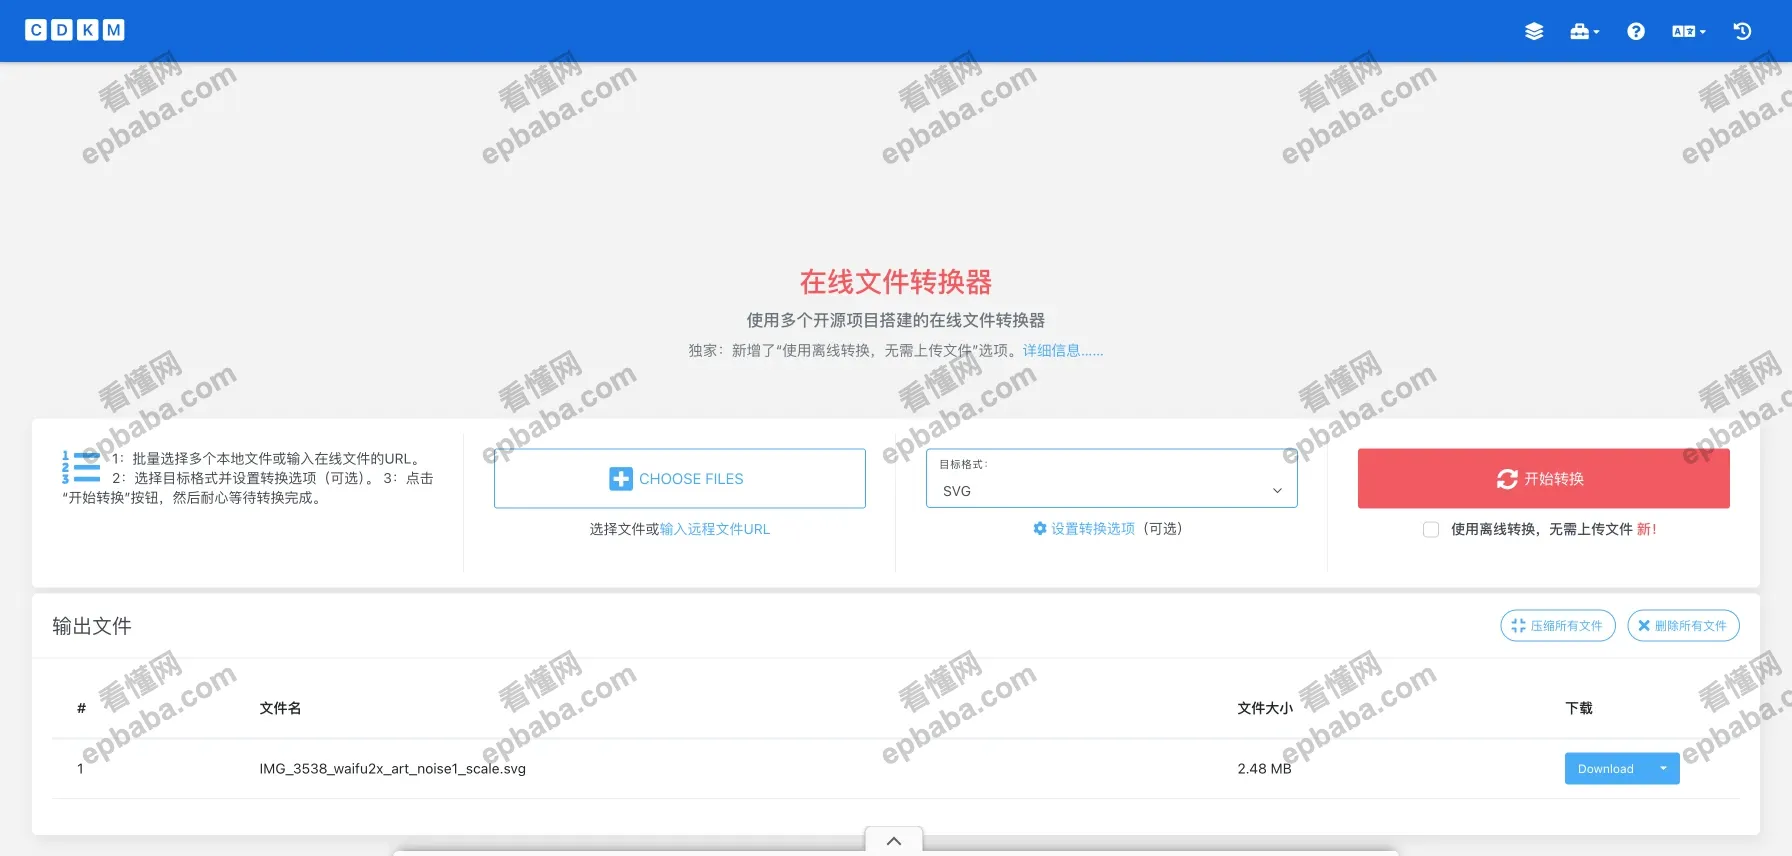
Task: Click the 文件大小 column header
Action: (x=1265, y=708)
